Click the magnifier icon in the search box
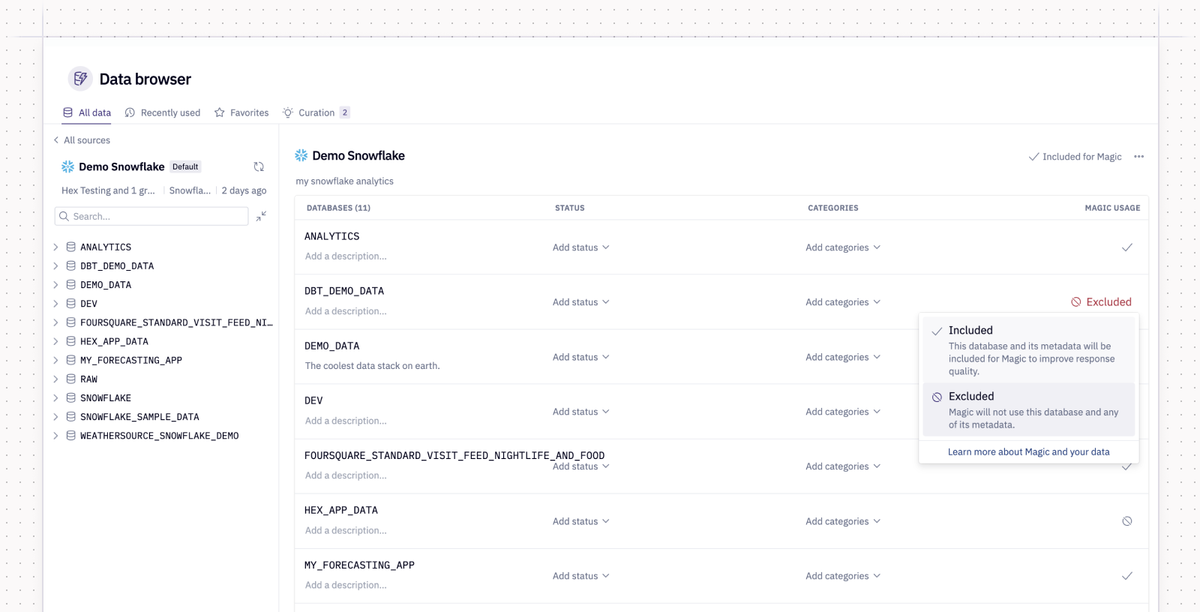Viewport: 1200px width, 612px height. 64,216
